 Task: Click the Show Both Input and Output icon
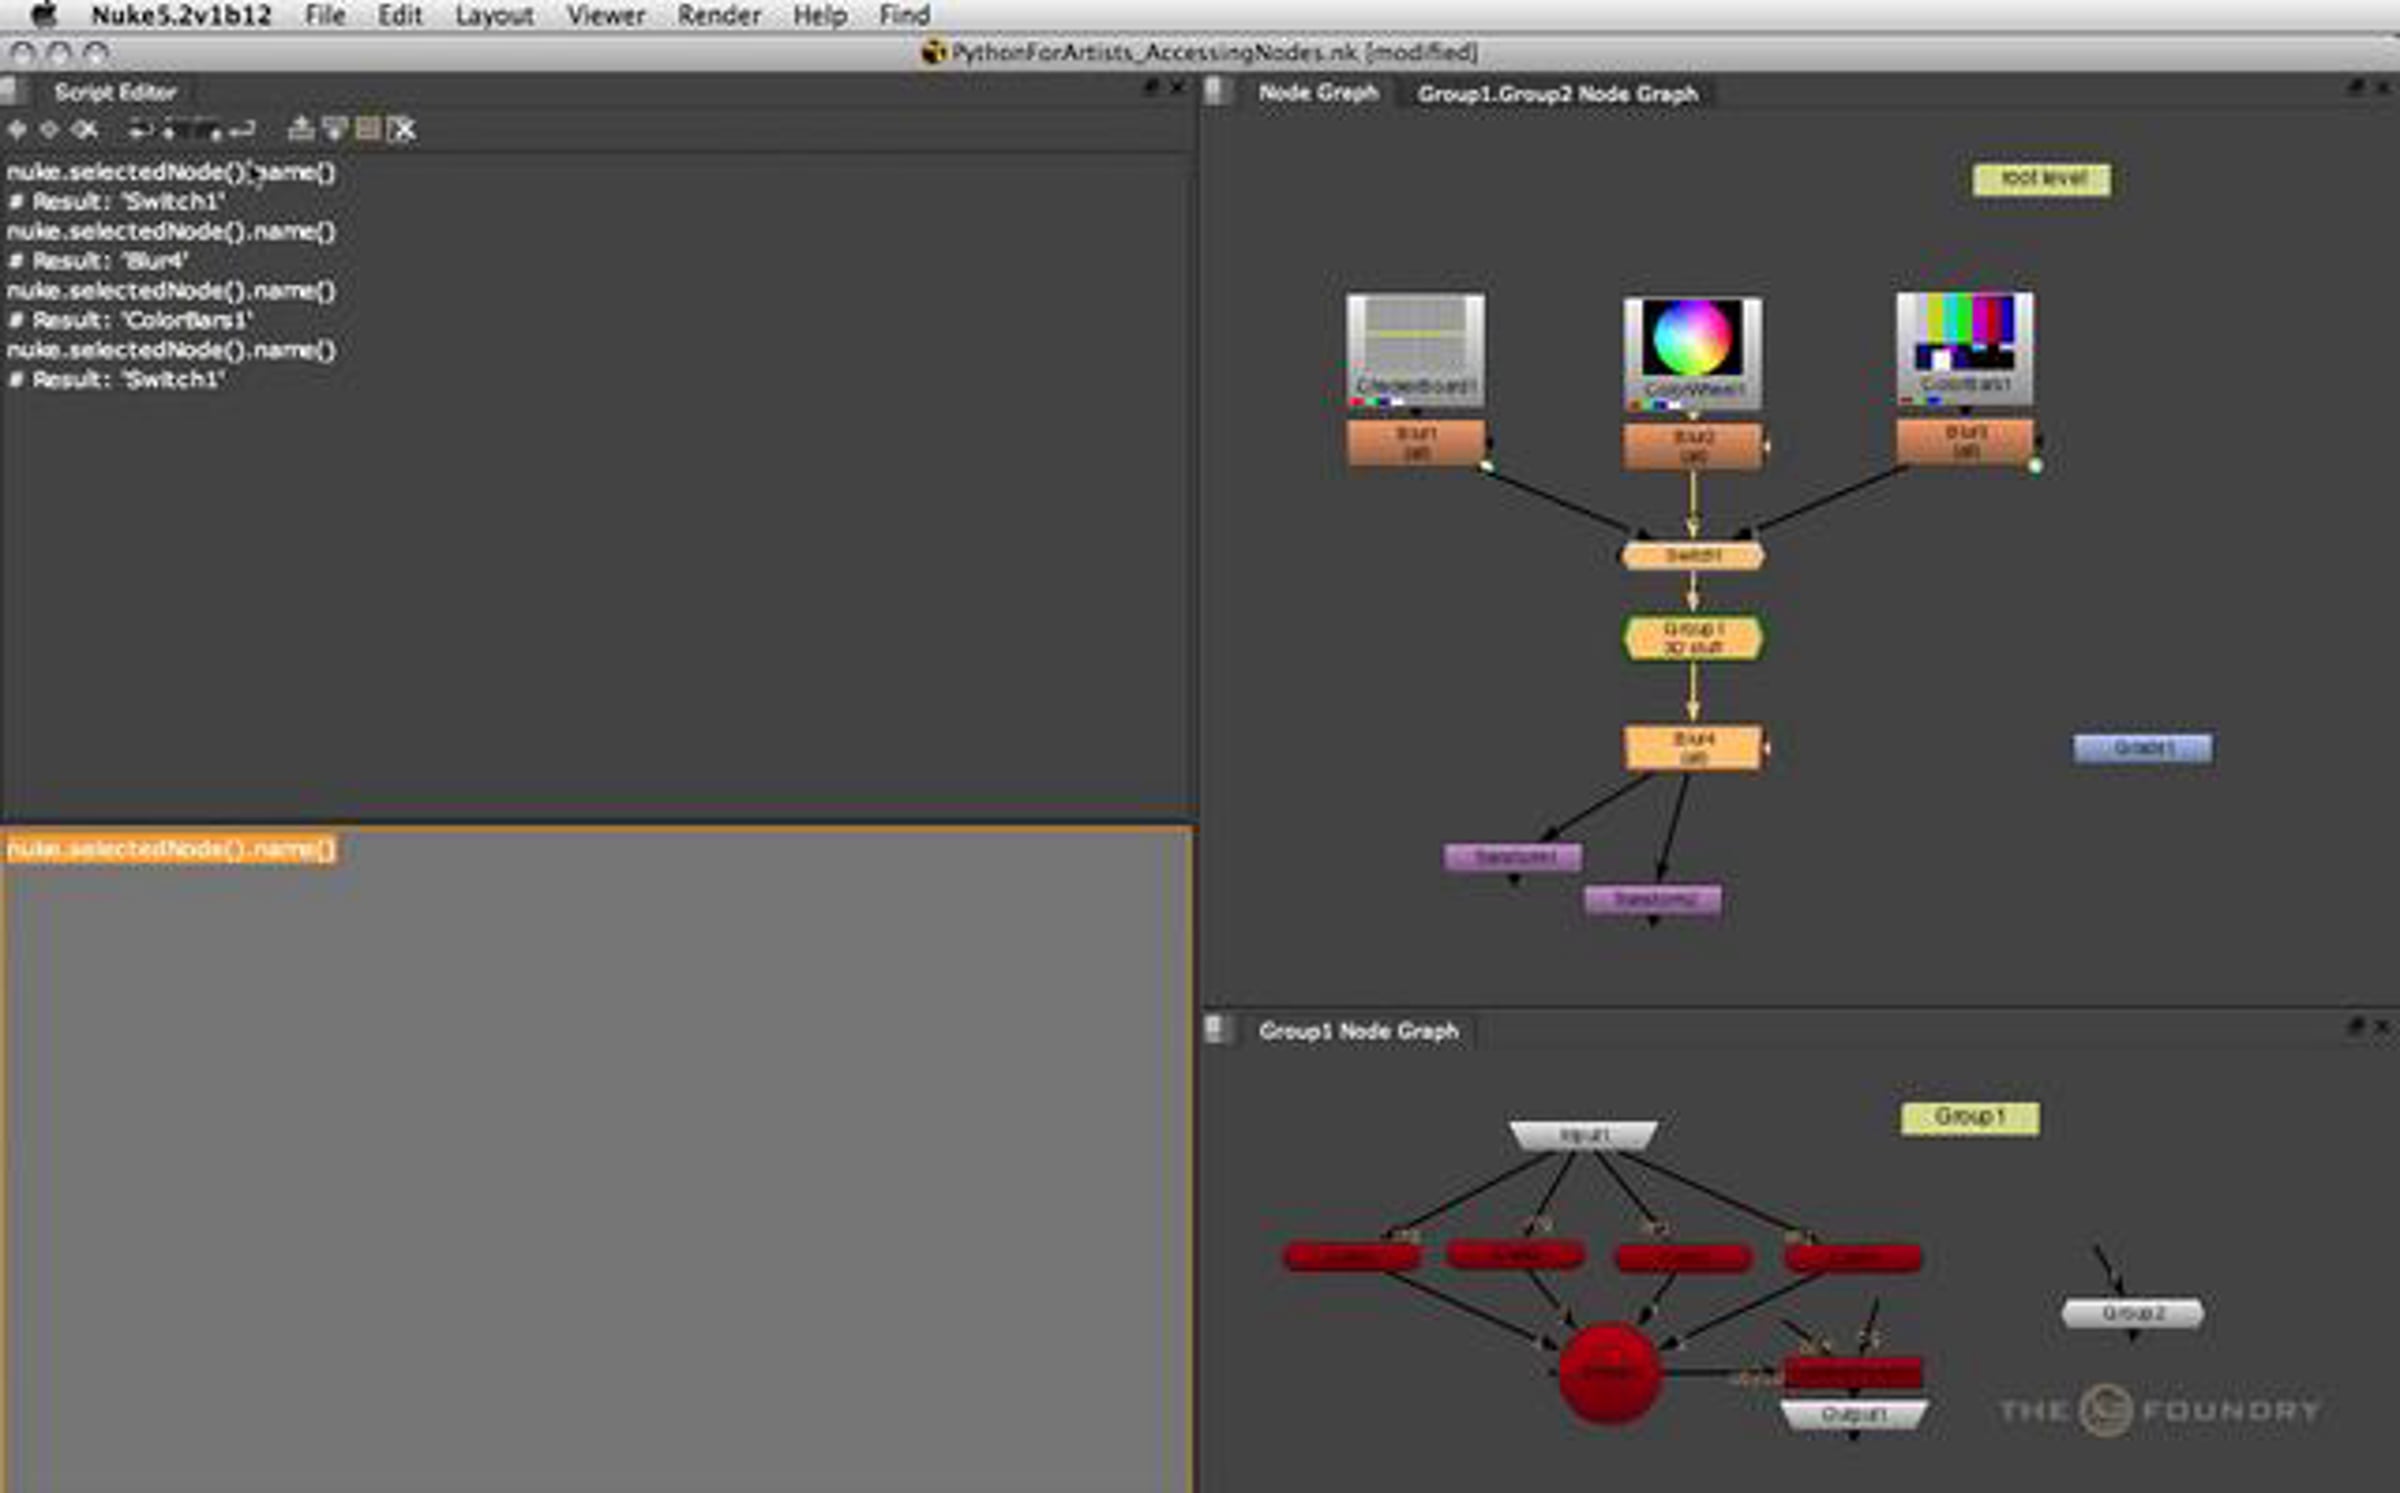(368, 129)
